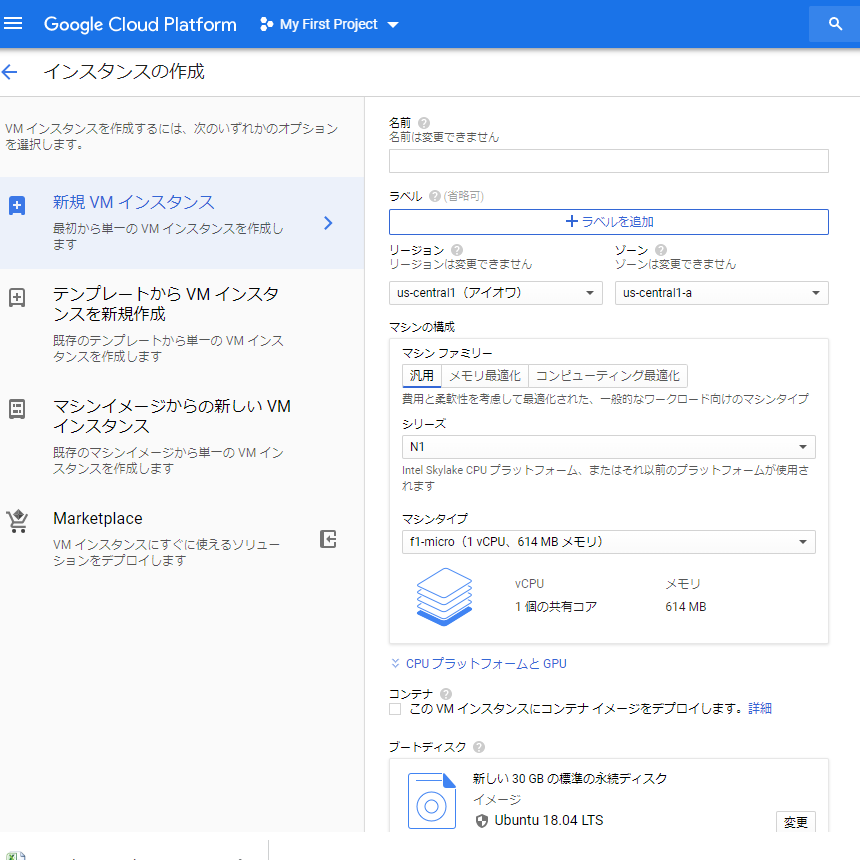
Task: Click the 新規 VM インスタンス plus icon
Action: [17, 206]
